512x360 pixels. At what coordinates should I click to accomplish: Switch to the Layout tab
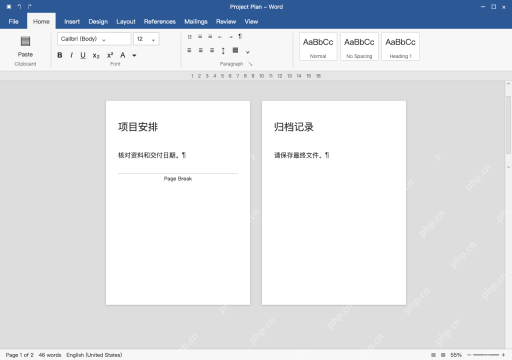click(126, 22)
